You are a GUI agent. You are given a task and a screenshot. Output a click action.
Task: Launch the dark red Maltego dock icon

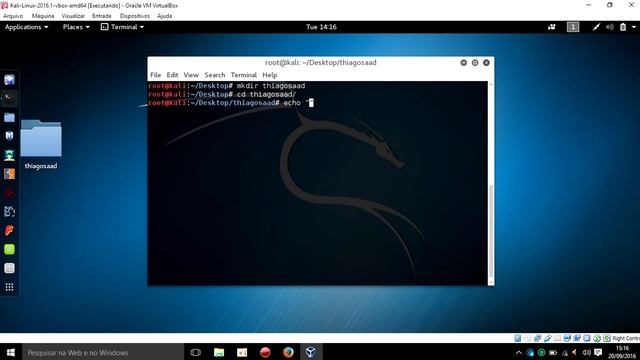pyautogui.click(x=9, y=193)
